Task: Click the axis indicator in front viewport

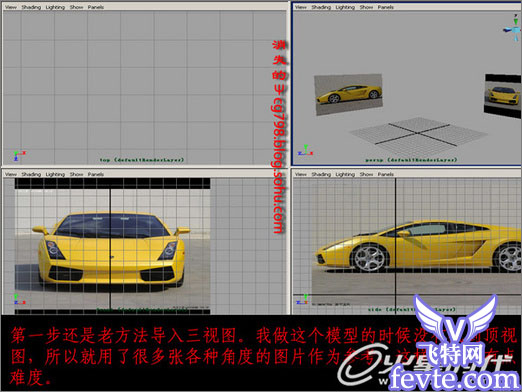Action: click(19, 299)
